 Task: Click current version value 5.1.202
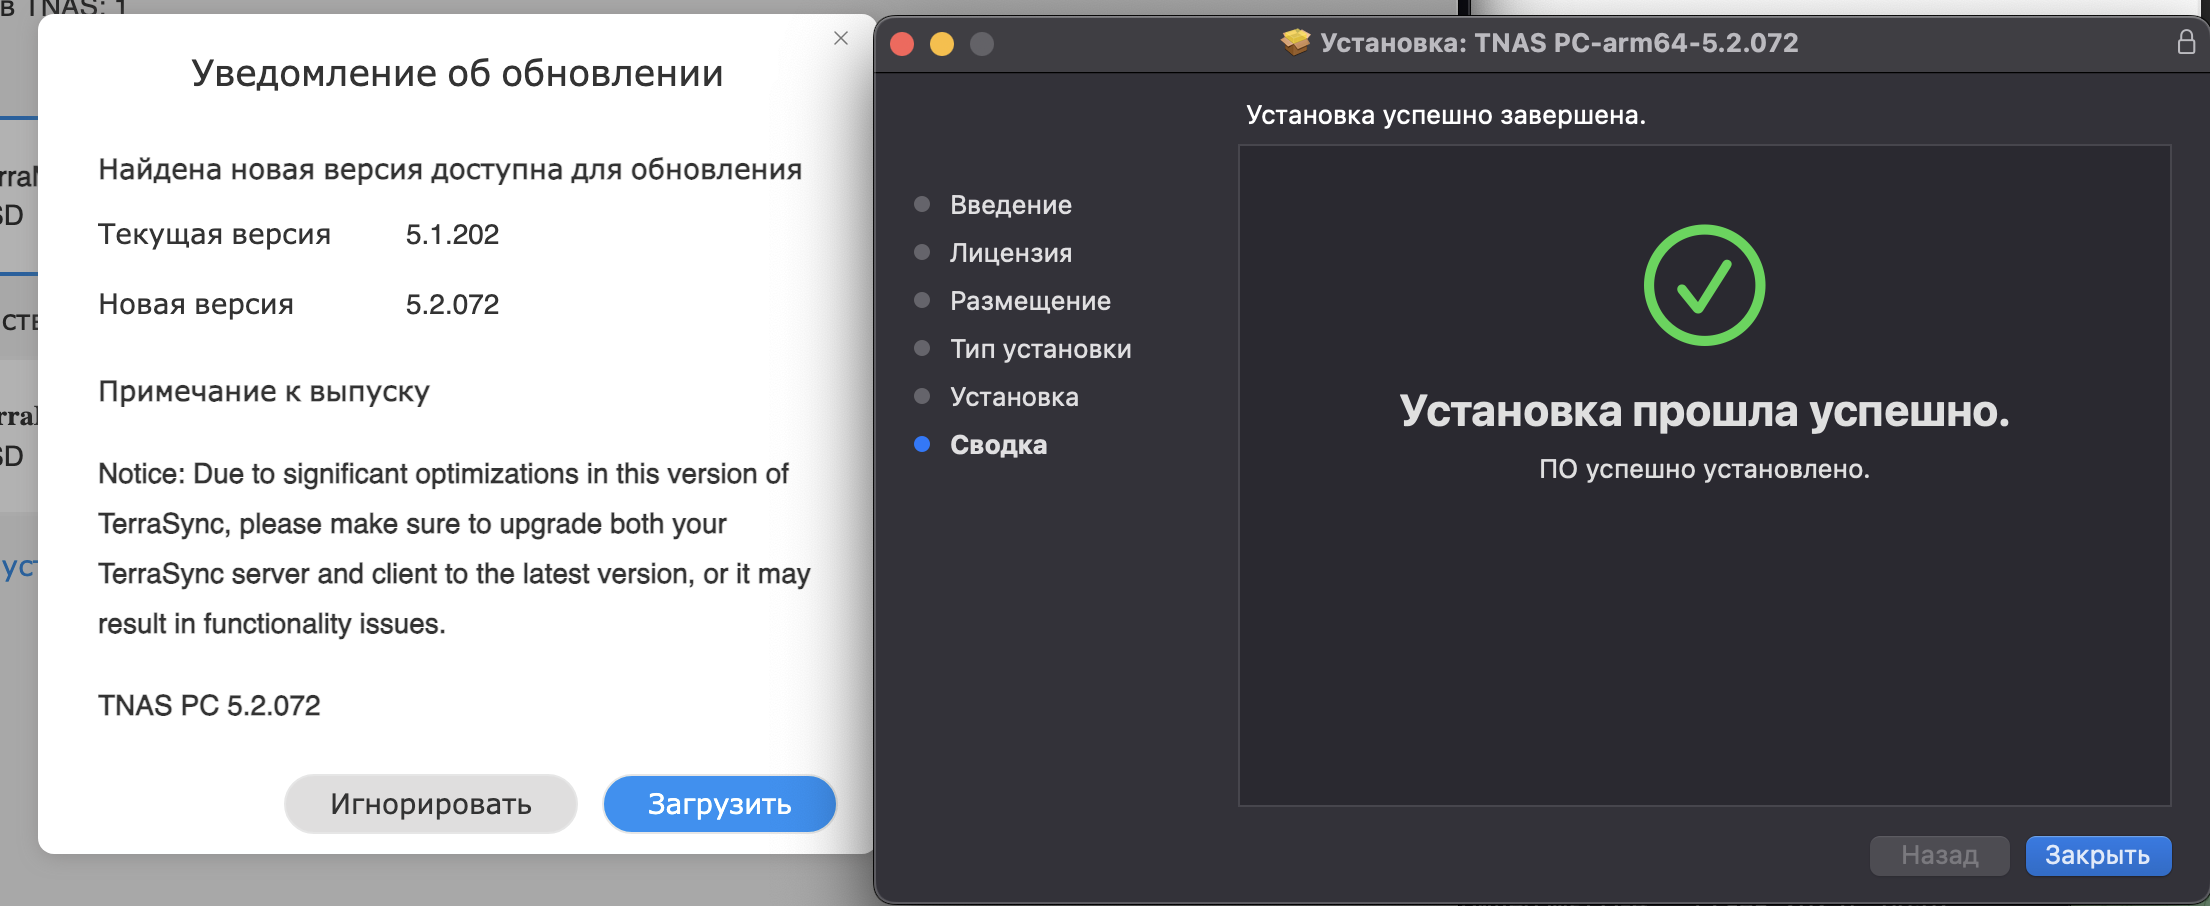452,235
